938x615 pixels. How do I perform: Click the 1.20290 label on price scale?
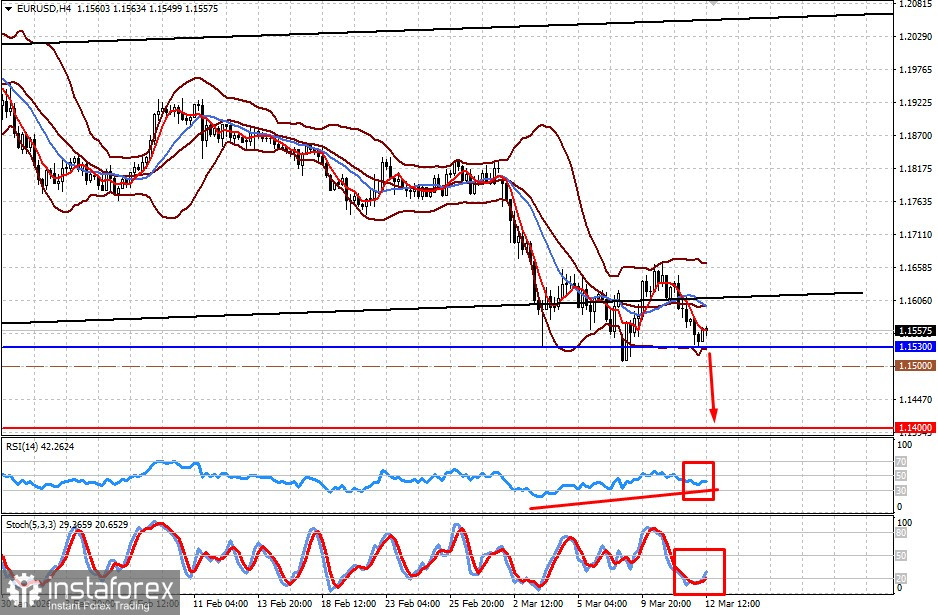point(915,36)
